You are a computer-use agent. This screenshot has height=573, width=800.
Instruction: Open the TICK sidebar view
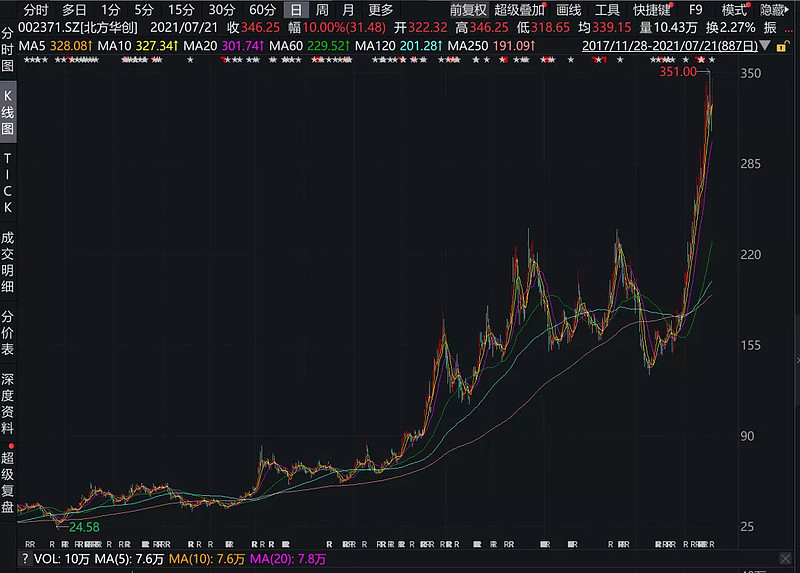tap(7, 183)
